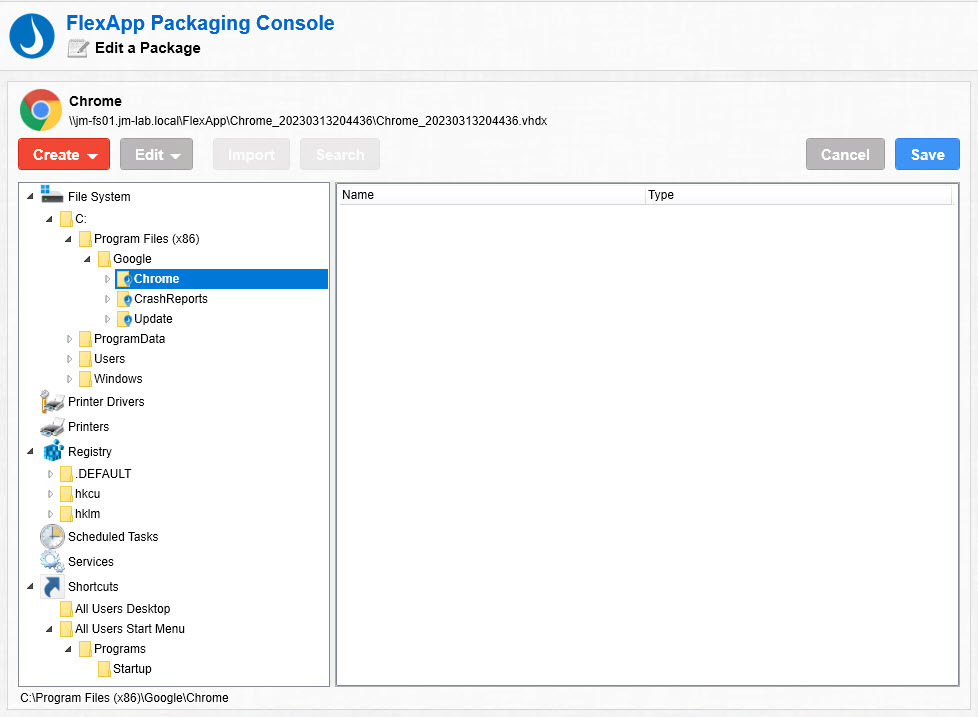The image size is (978, 717).
Task: Click the CrashReports shielded folder icon
Action: 124,299
